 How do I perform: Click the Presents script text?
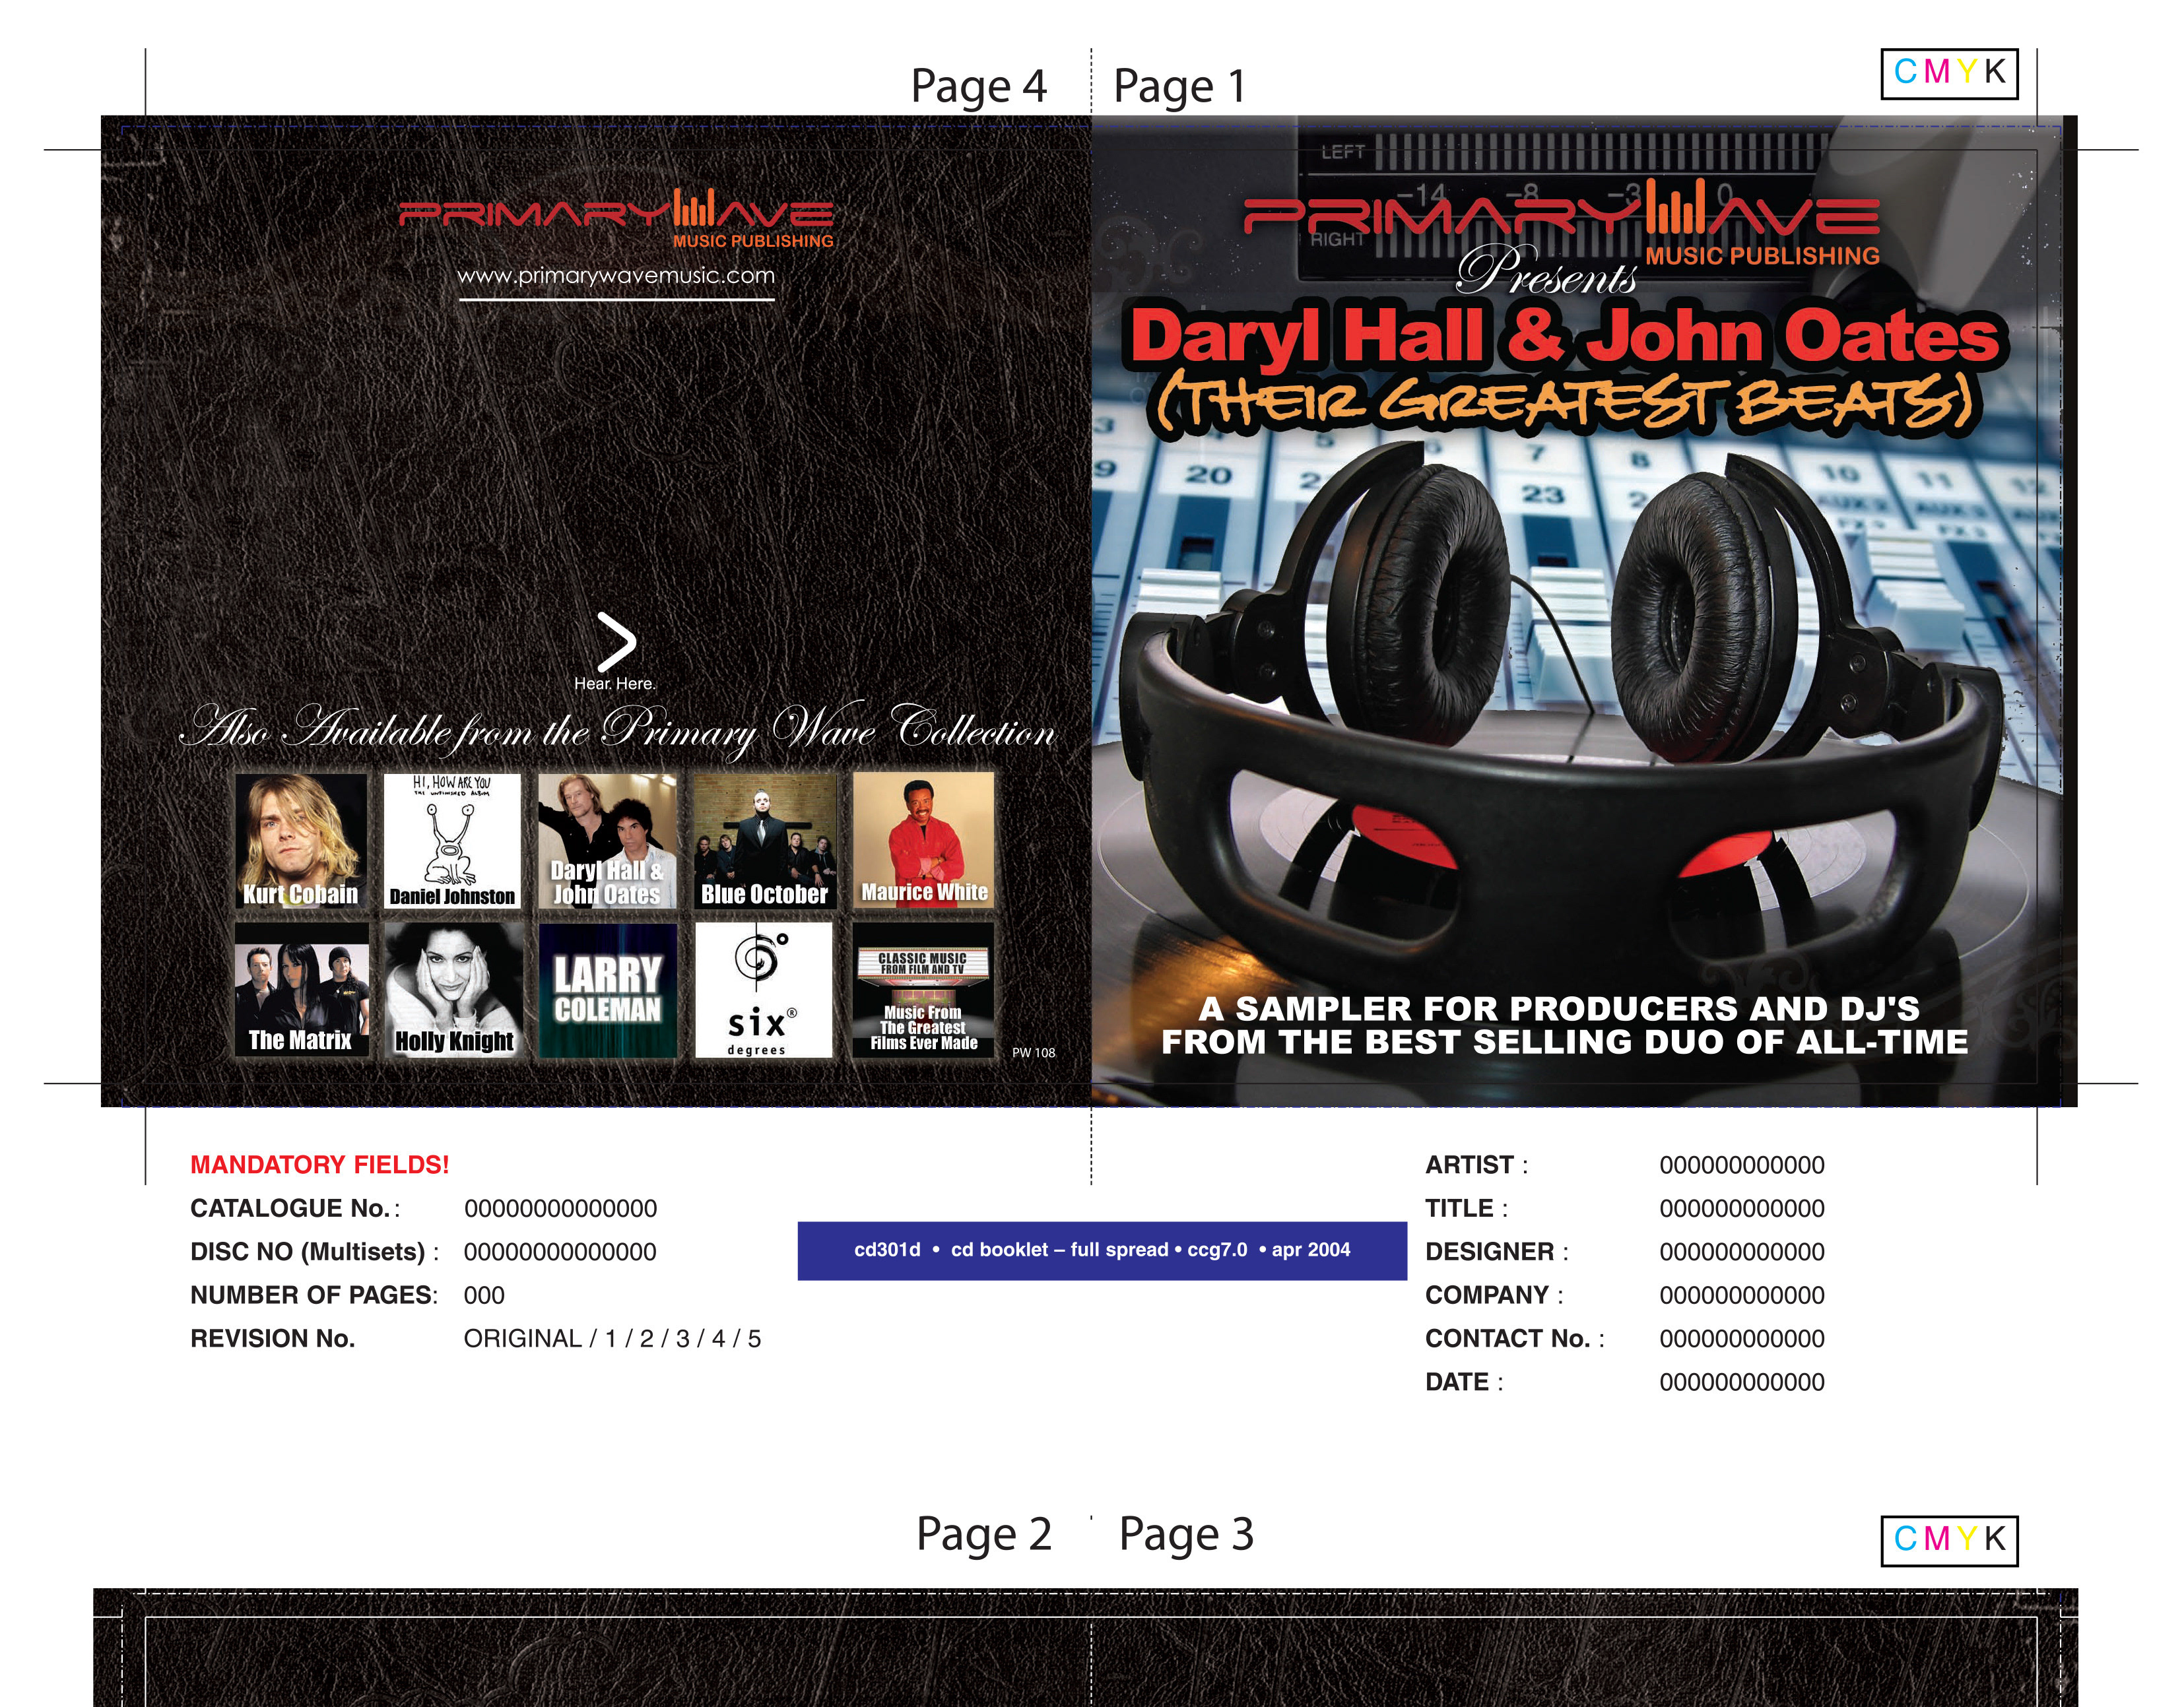coord(1546,271)
